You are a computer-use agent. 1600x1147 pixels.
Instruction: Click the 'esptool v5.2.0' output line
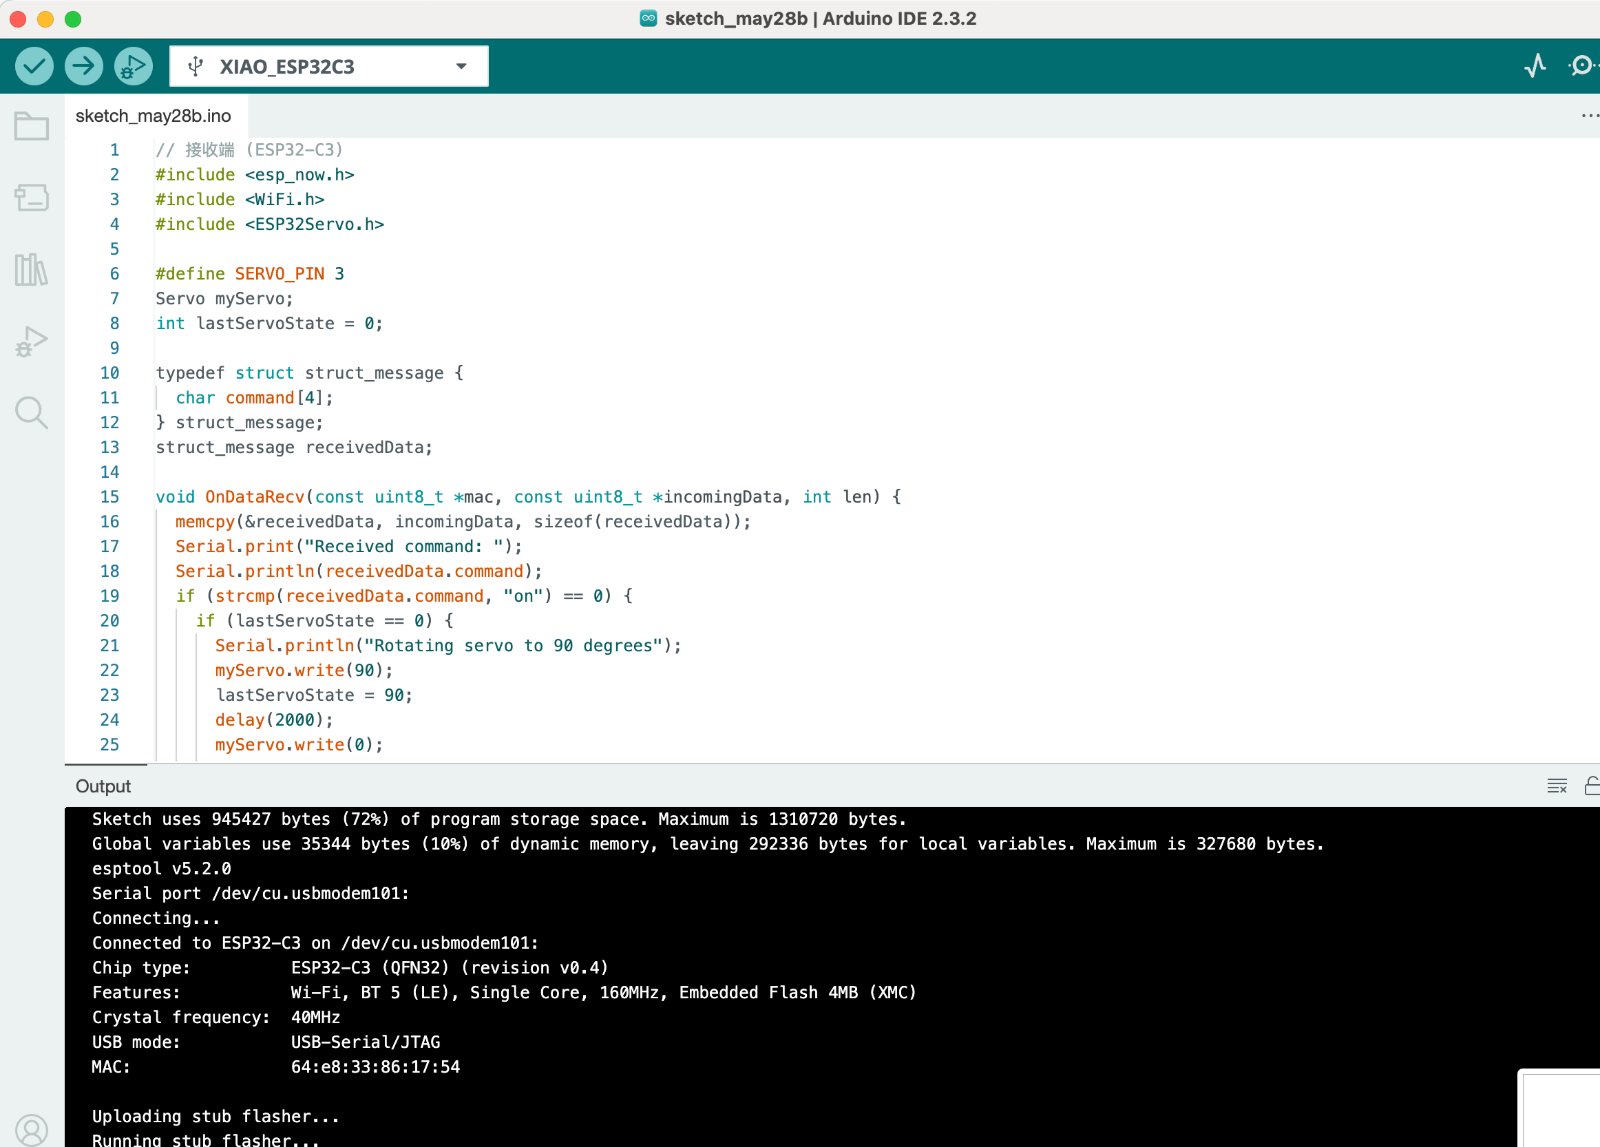[x=161, y=869]
